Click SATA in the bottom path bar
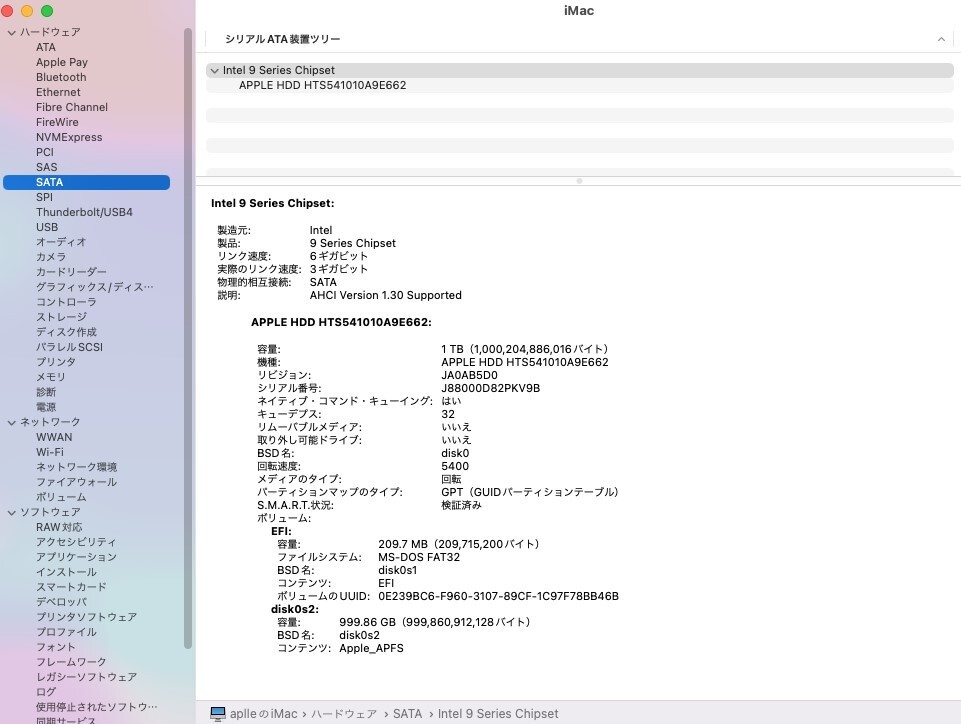The height and width of the screenshot is (724, 961). coord(408,714)
